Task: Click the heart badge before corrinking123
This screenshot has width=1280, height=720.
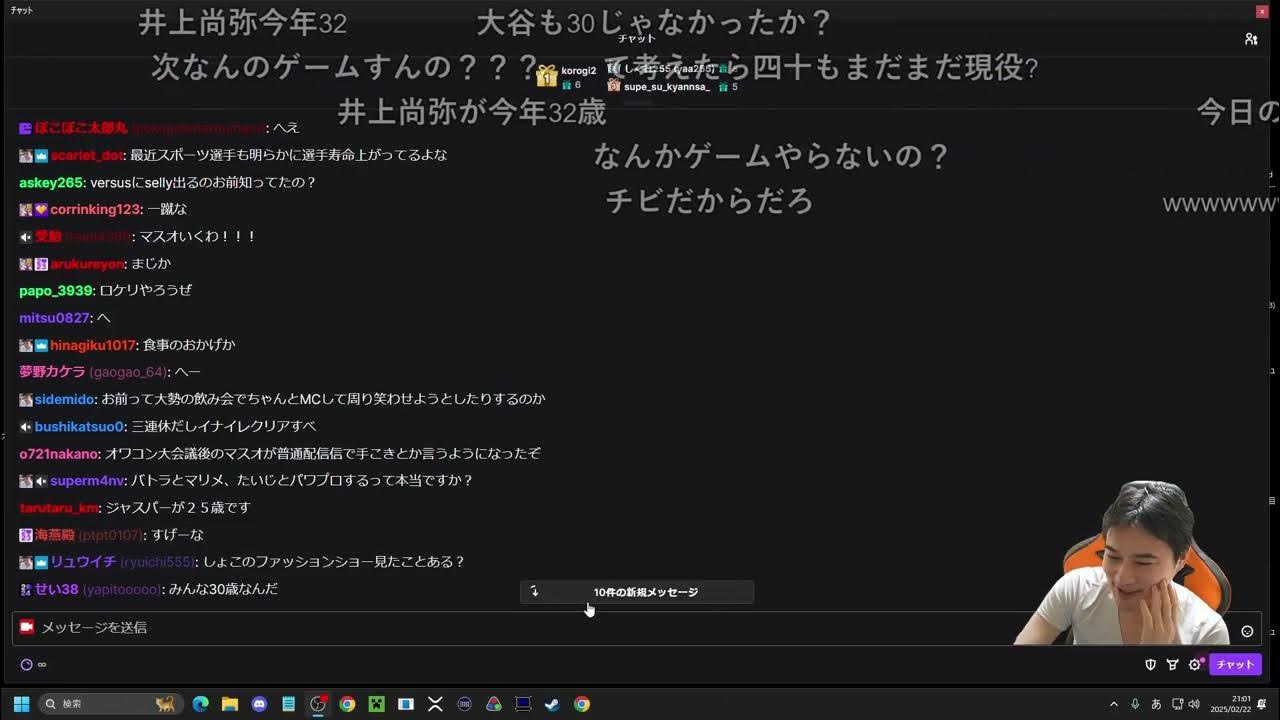Action: [x=41, y=210]
